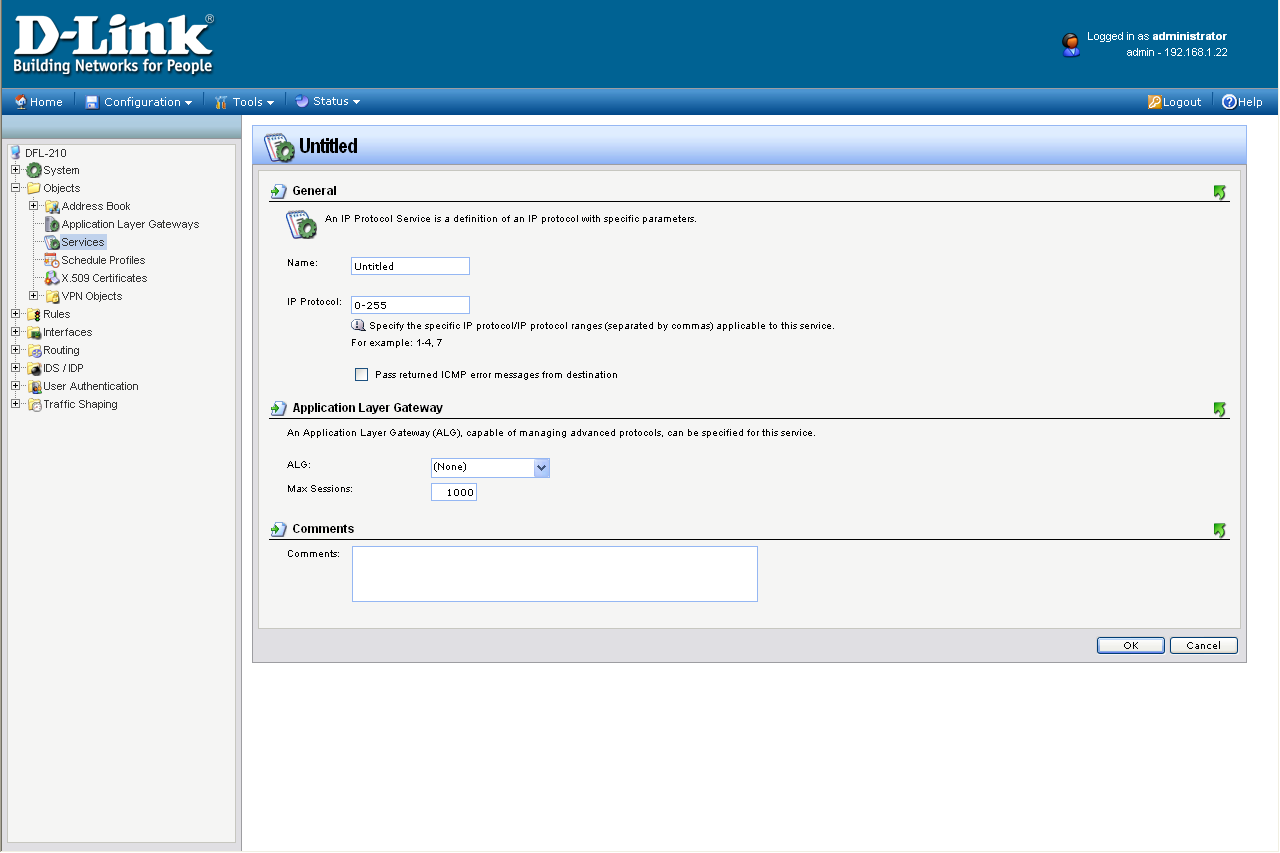Click the Comments section header icon

click(x=279, y=529)
